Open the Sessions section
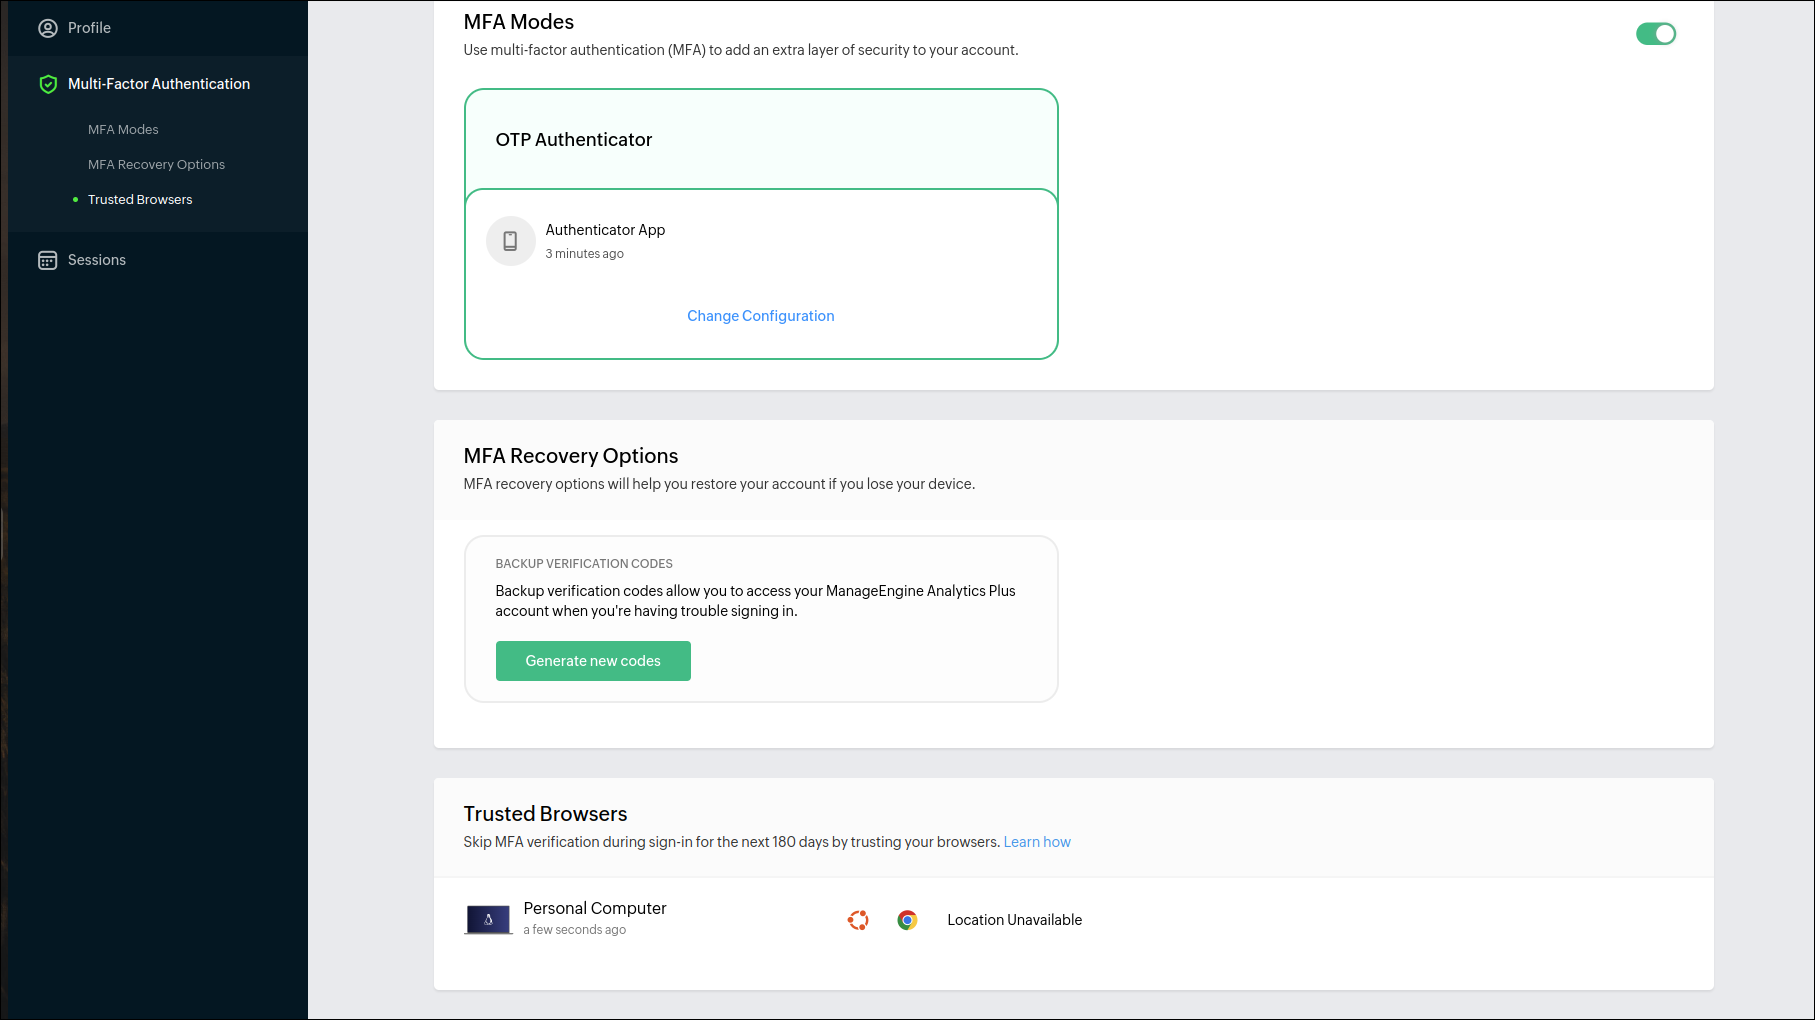 96,260
